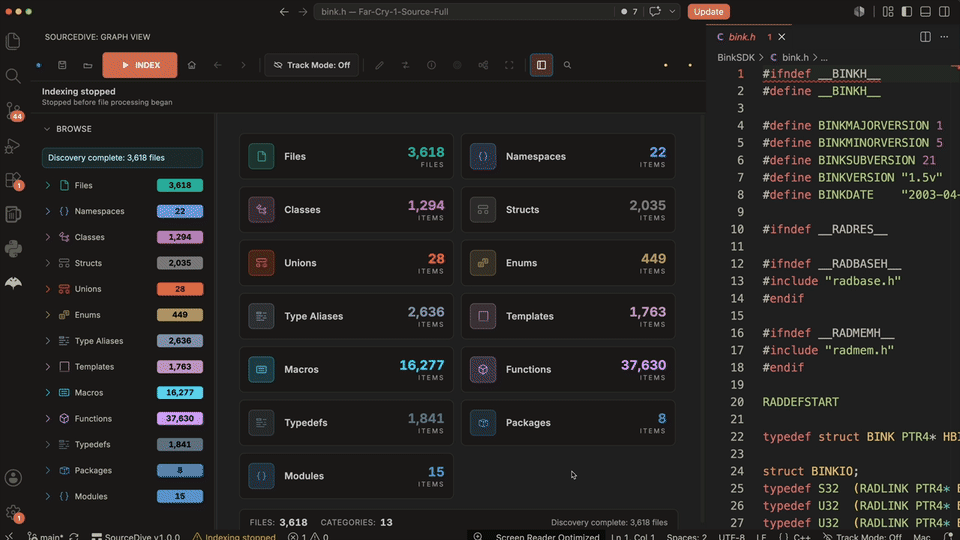Viewport: 960px width, 540px height.
Task: Click the back arrow in the graph toolbar
Action: click(217, 65)
